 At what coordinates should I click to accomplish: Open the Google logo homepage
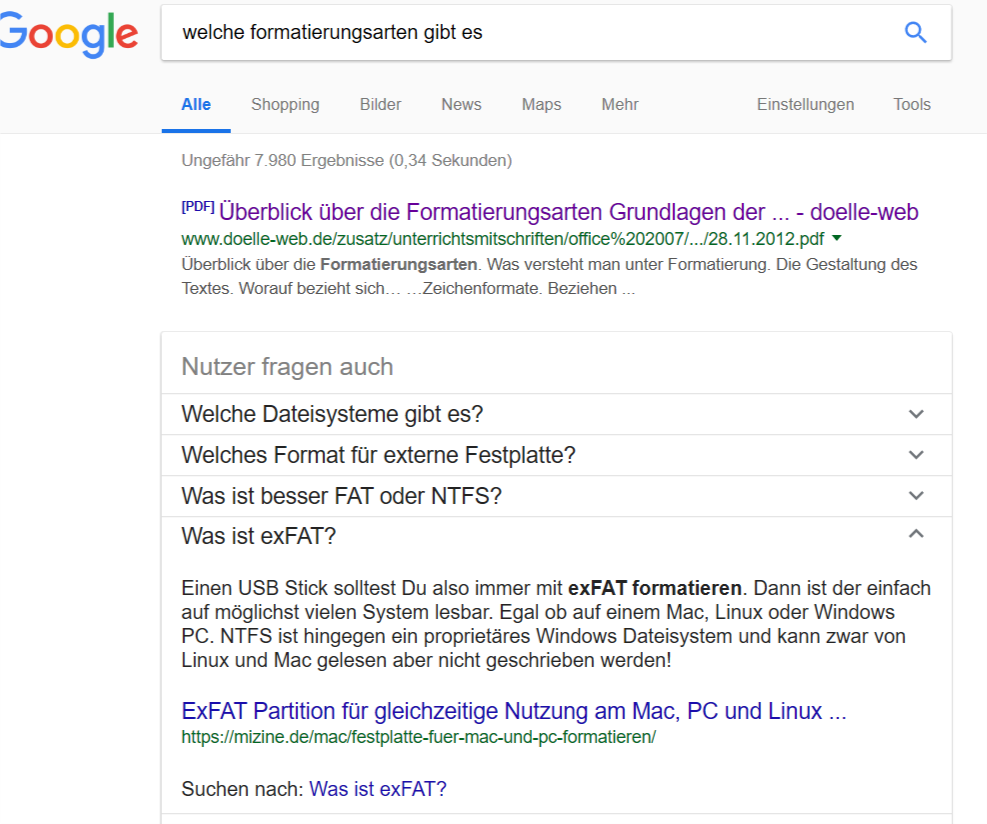click(x=69, y=35)
